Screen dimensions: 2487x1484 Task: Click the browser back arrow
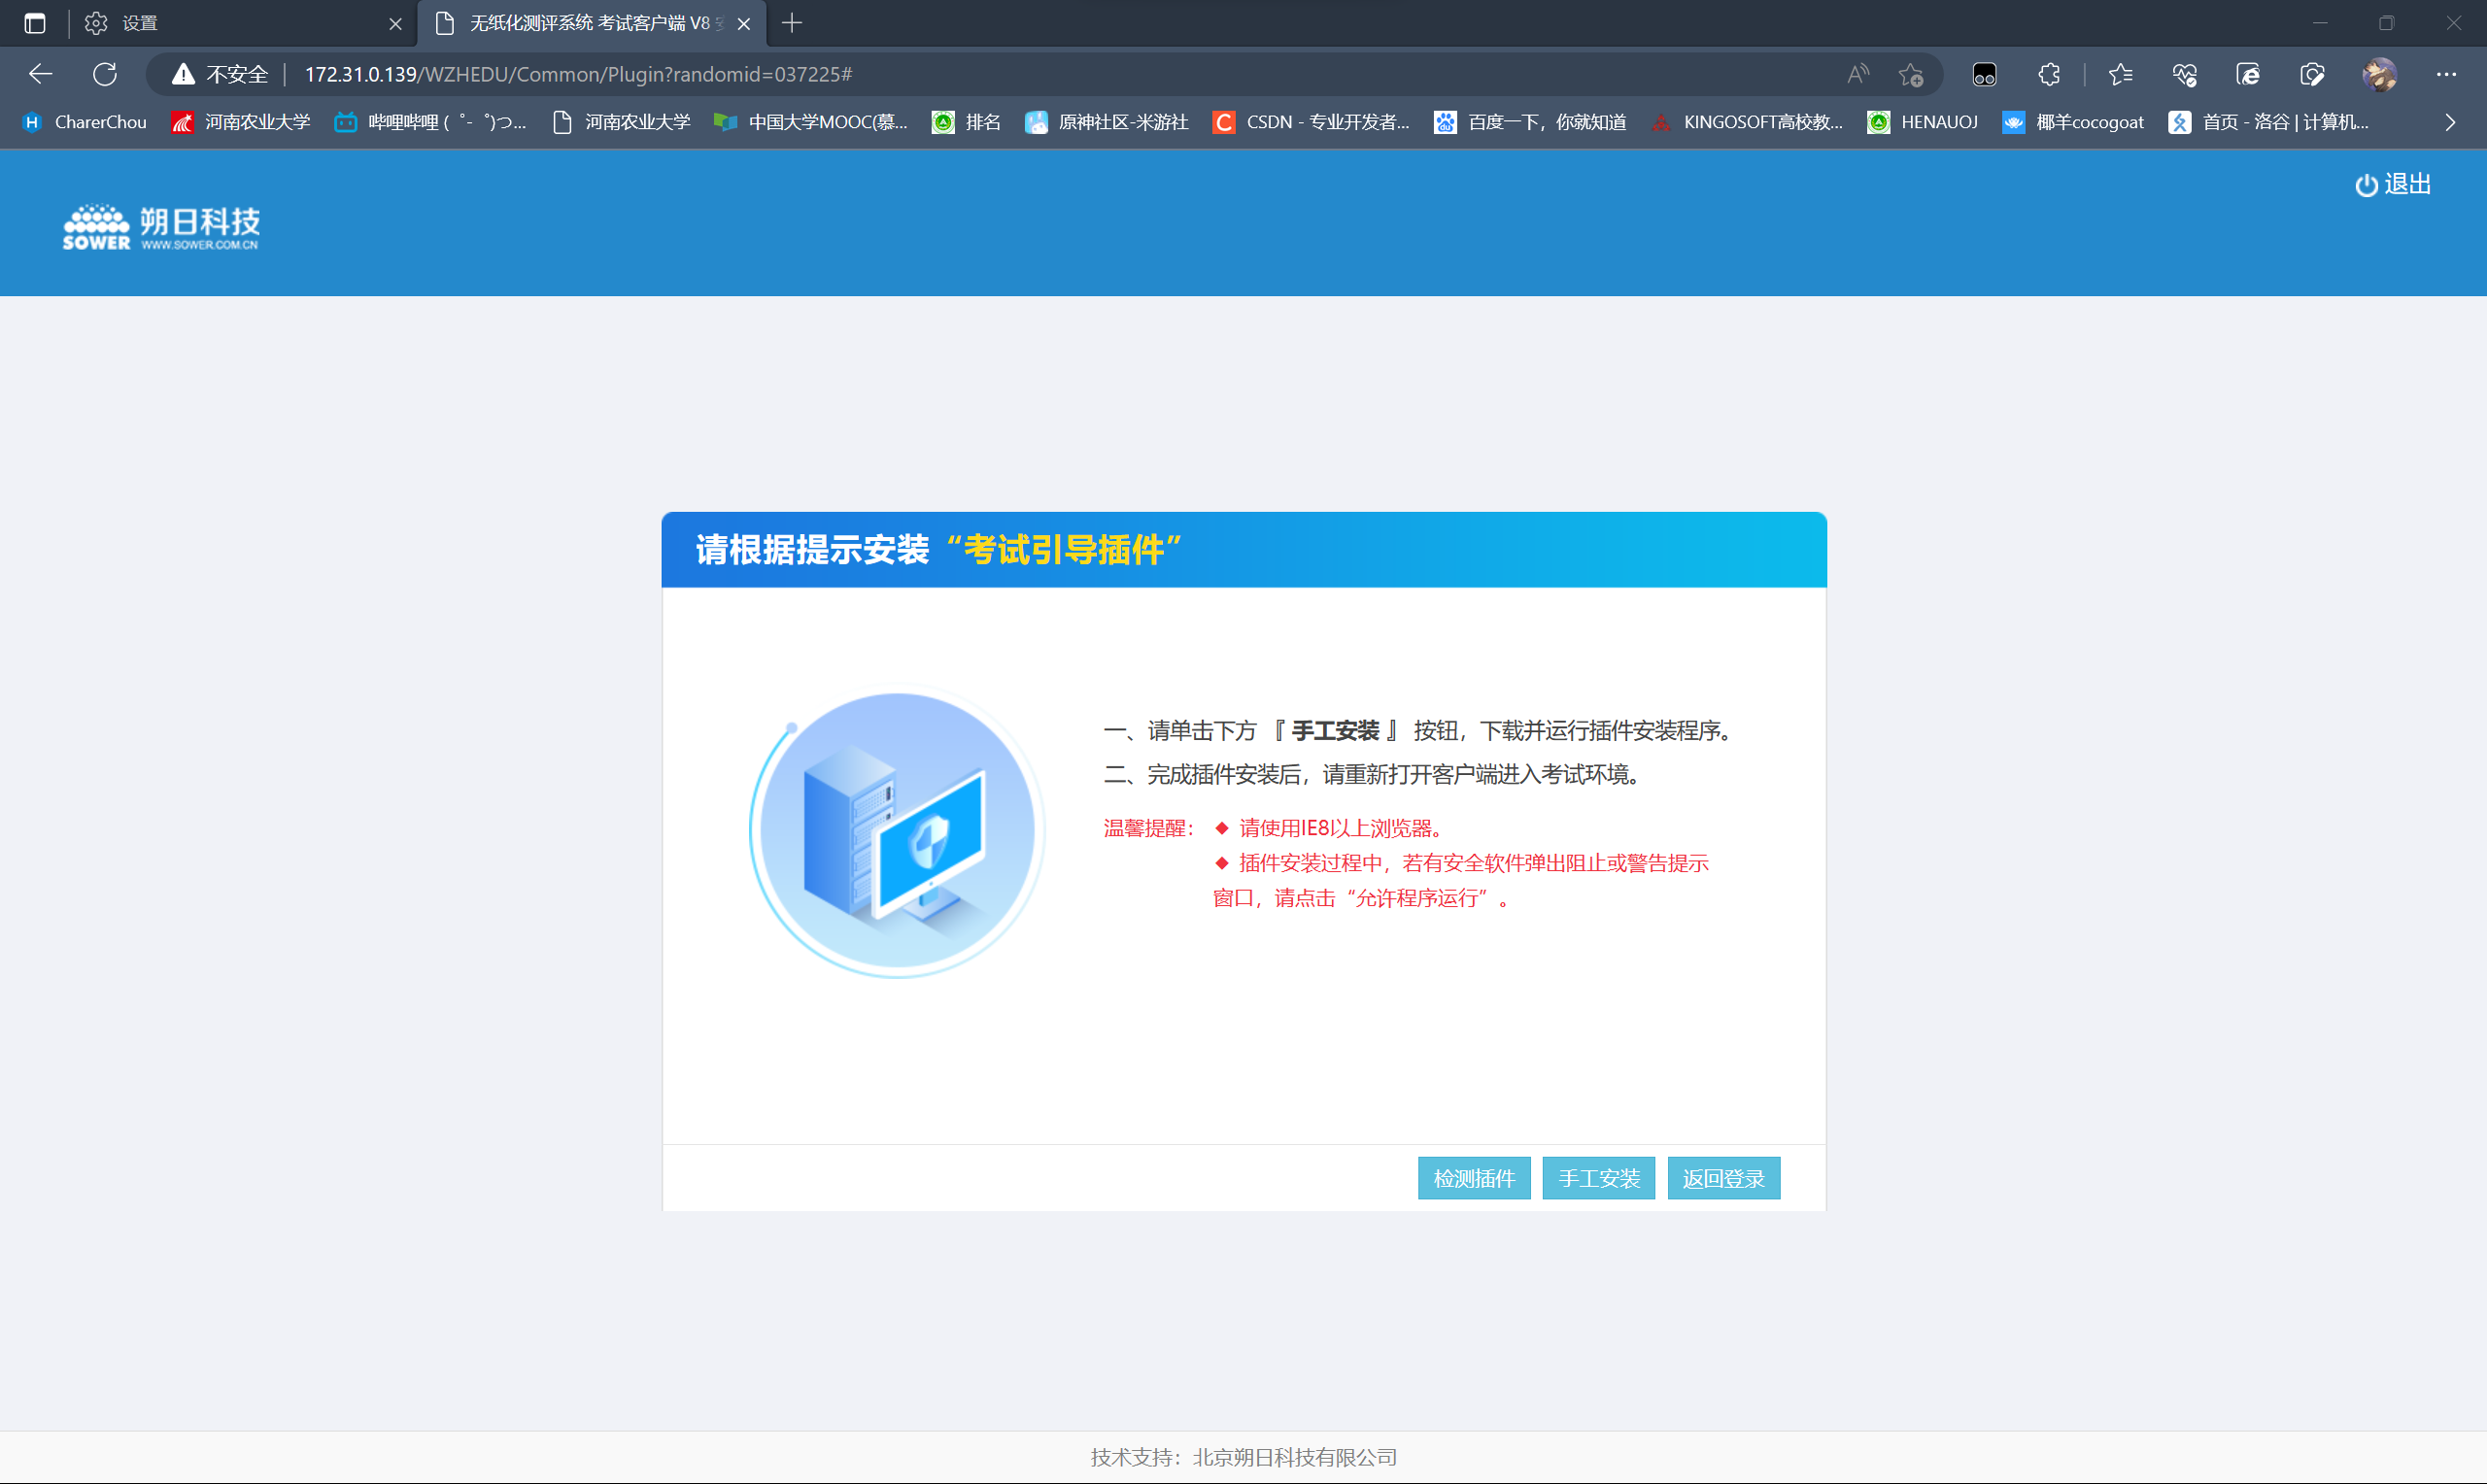40,74
